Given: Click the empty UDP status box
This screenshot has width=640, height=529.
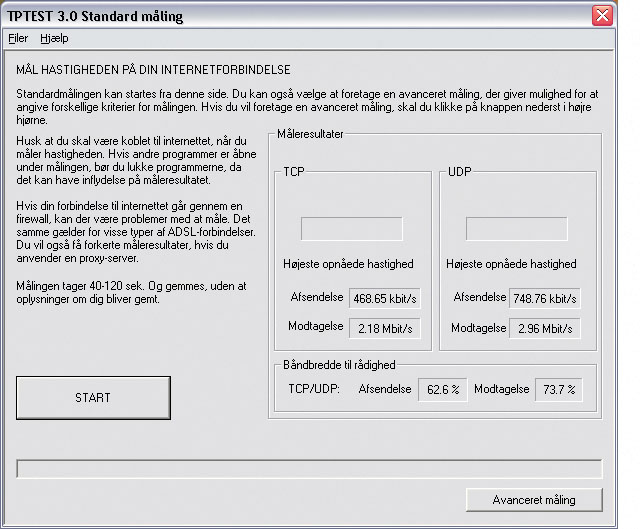Looking at the screenshot, I should tap(517, 229).
